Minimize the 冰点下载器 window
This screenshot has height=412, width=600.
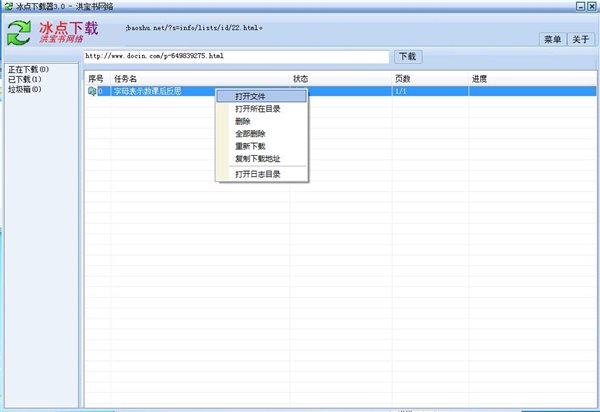tap(580, 6)
